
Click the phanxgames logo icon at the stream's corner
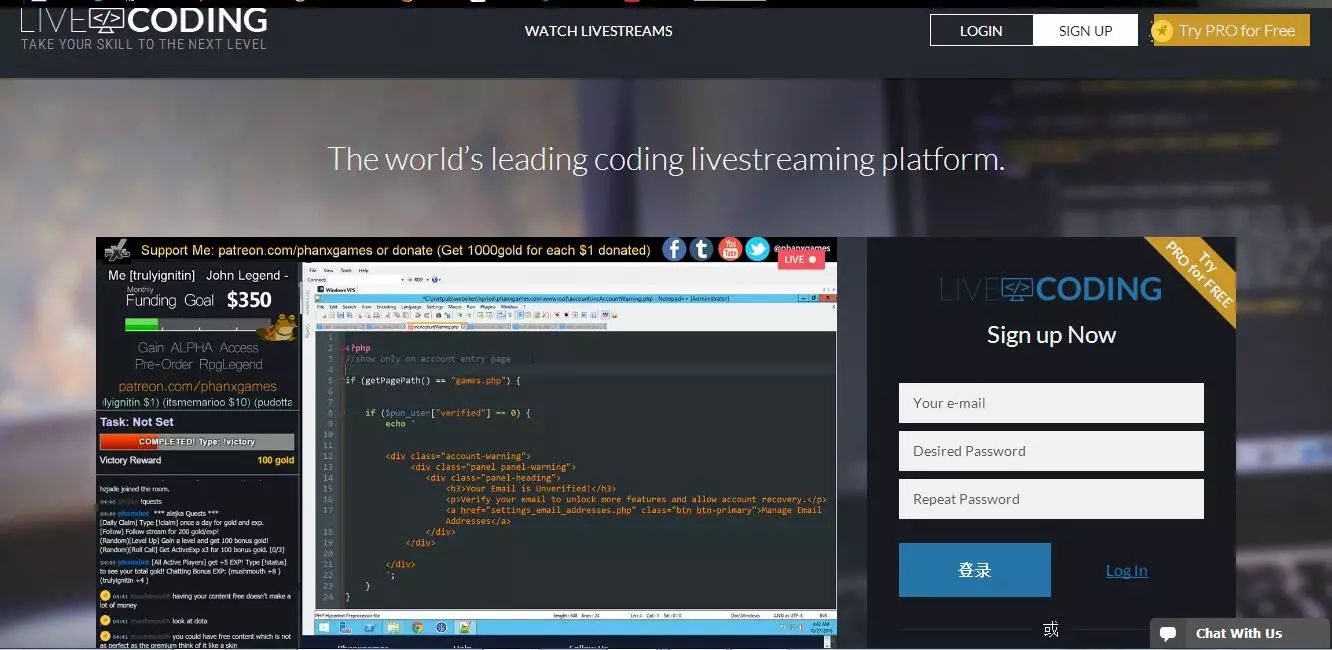[117, 250]
